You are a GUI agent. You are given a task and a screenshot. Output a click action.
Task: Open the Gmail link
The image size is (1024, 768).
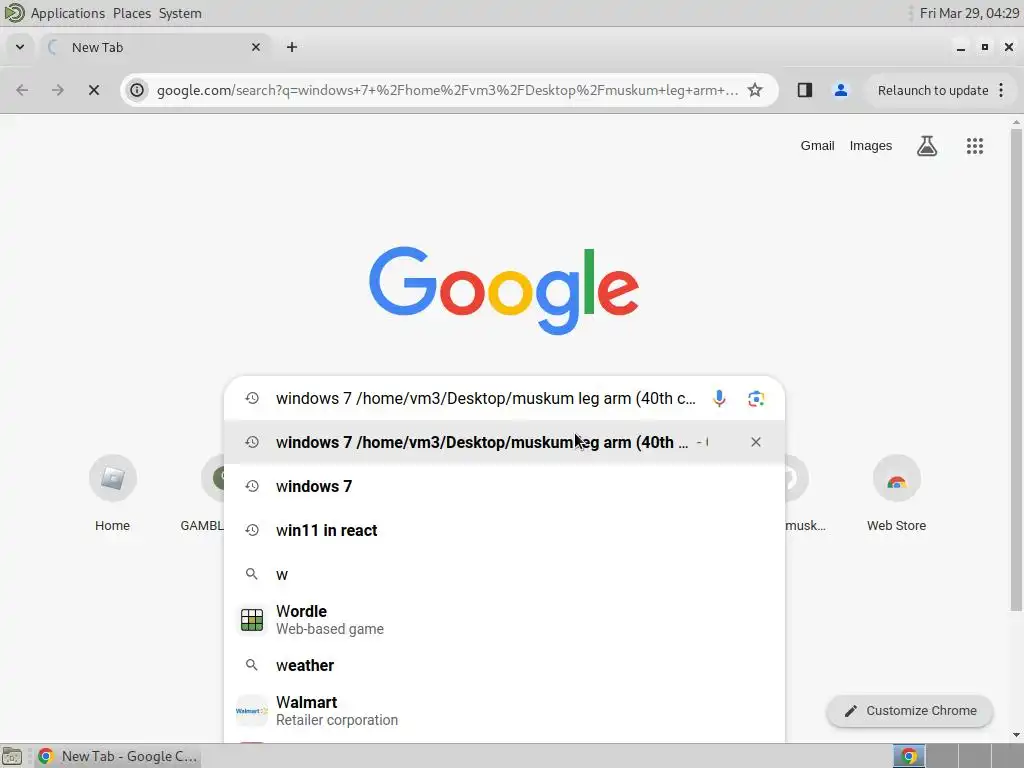click(818, 146)
